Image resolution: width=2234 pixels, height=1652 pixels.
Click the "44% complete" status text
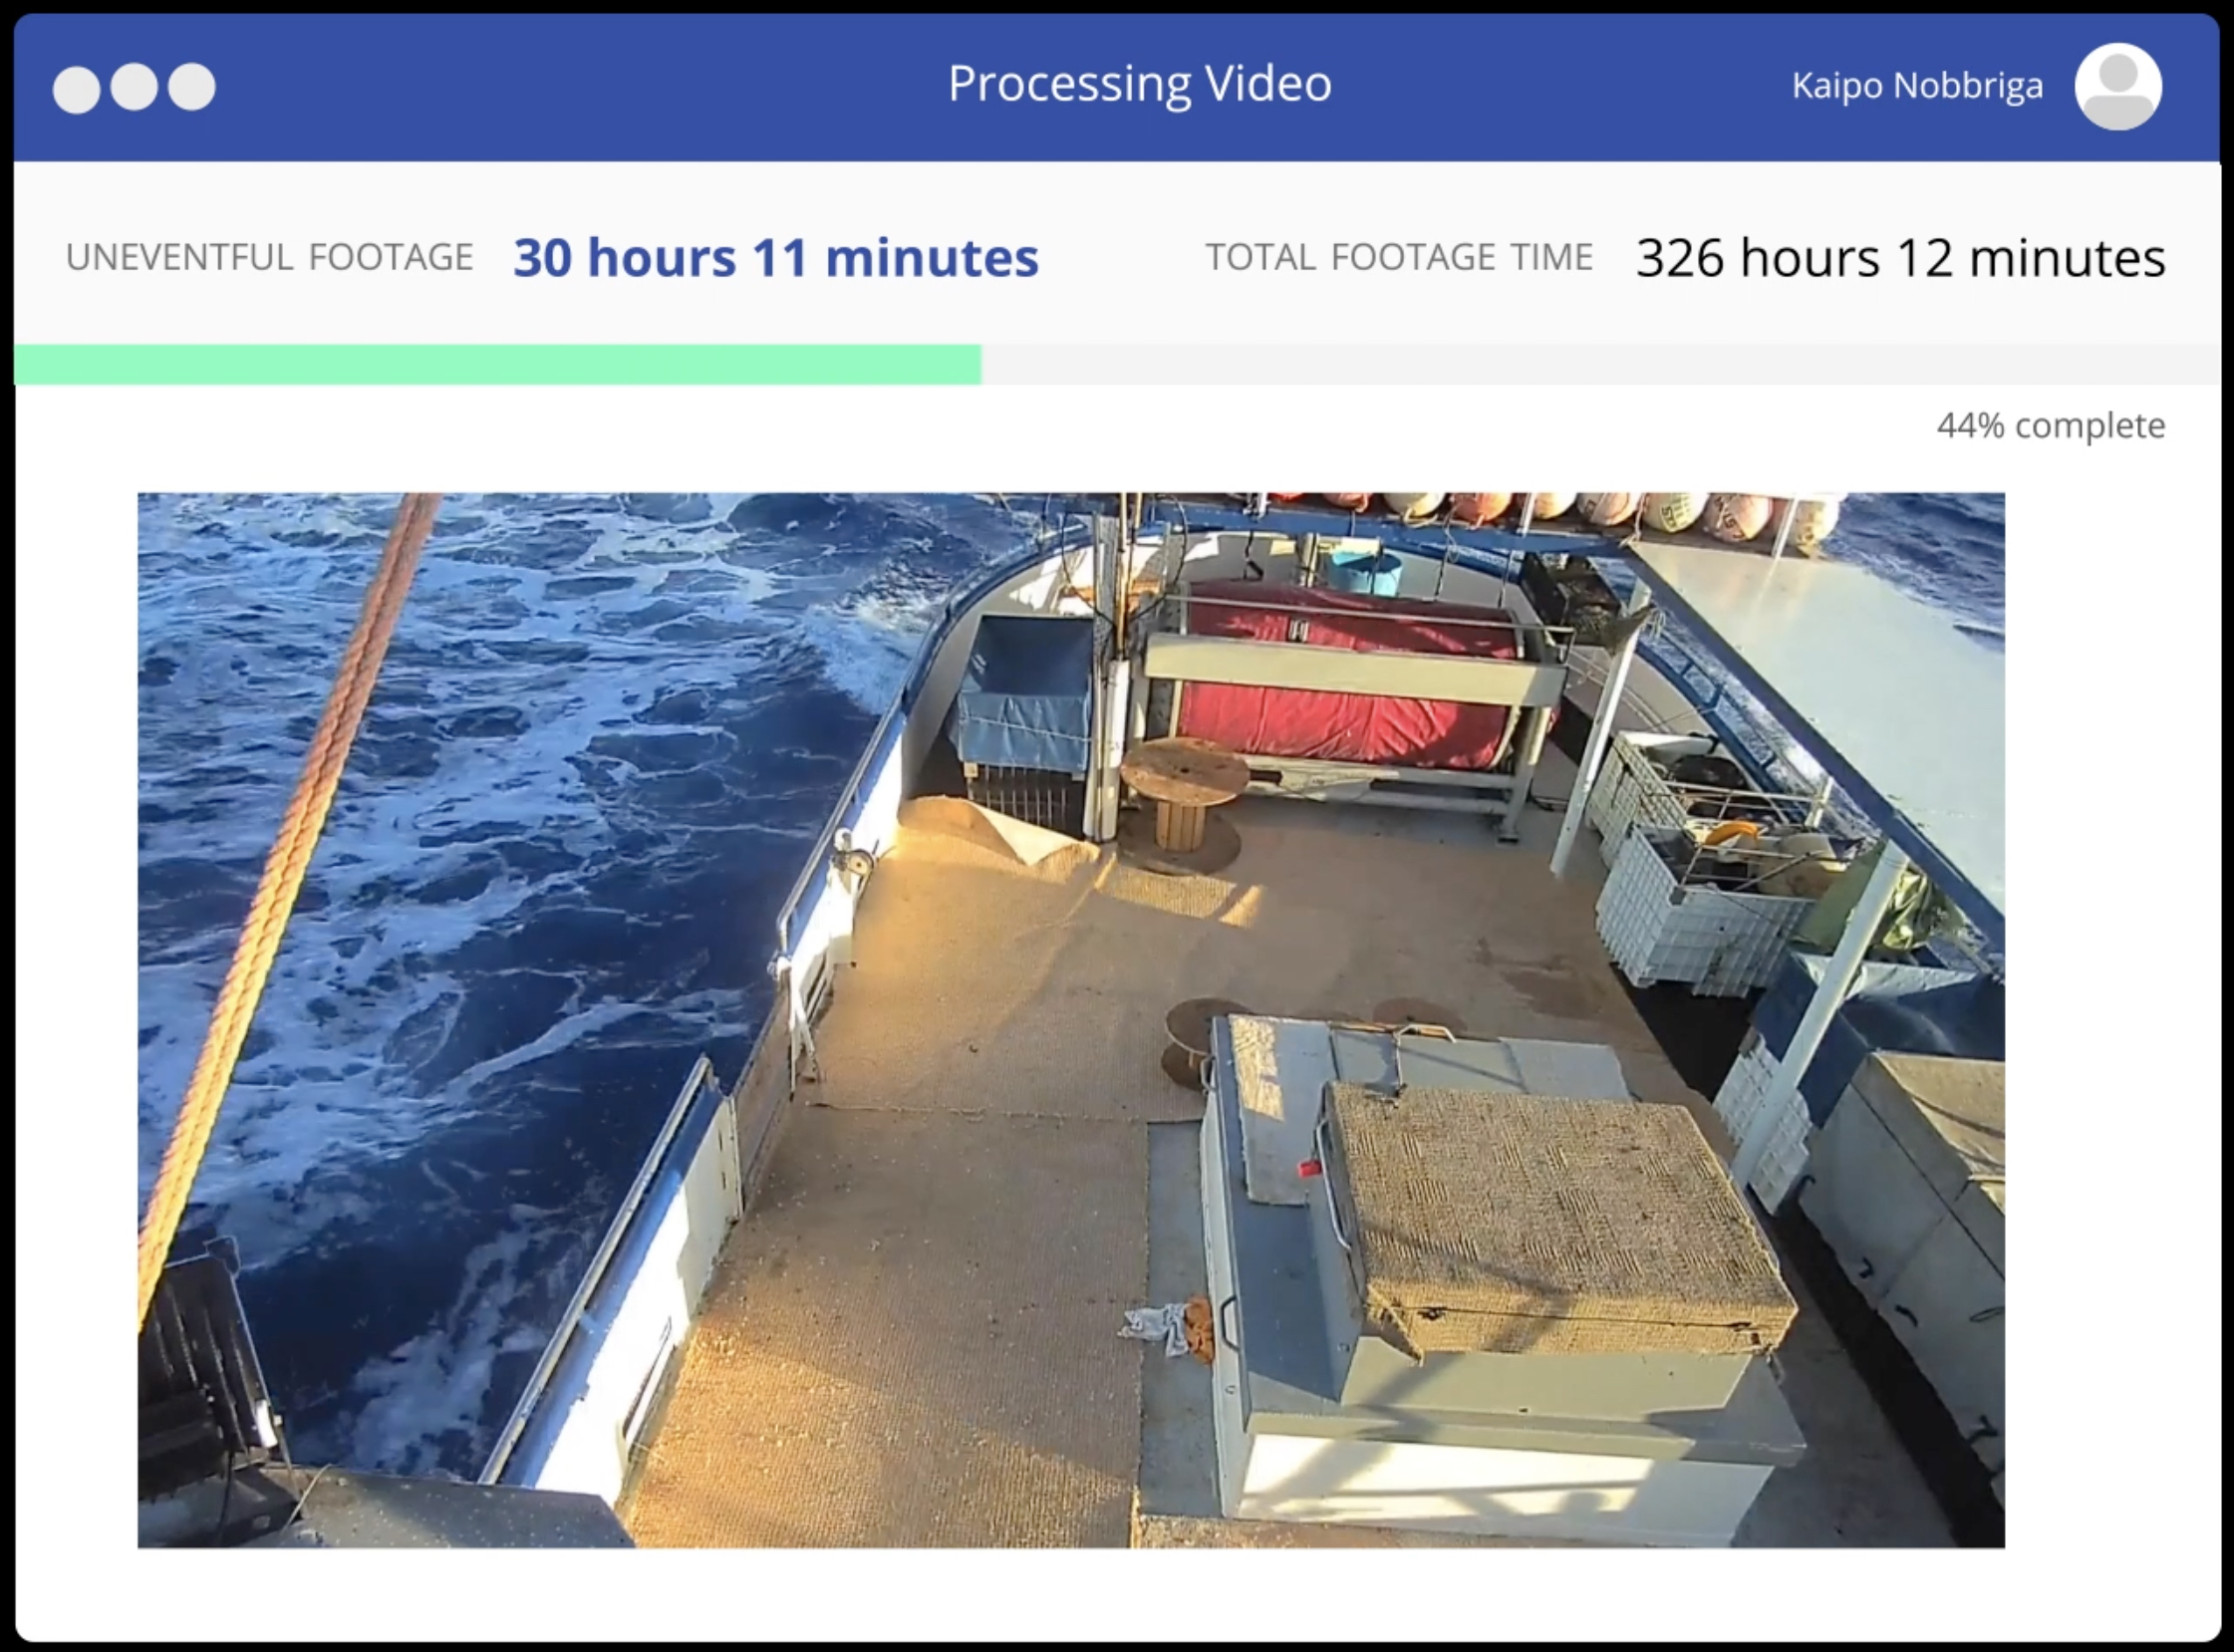(x=2051, y=426)
